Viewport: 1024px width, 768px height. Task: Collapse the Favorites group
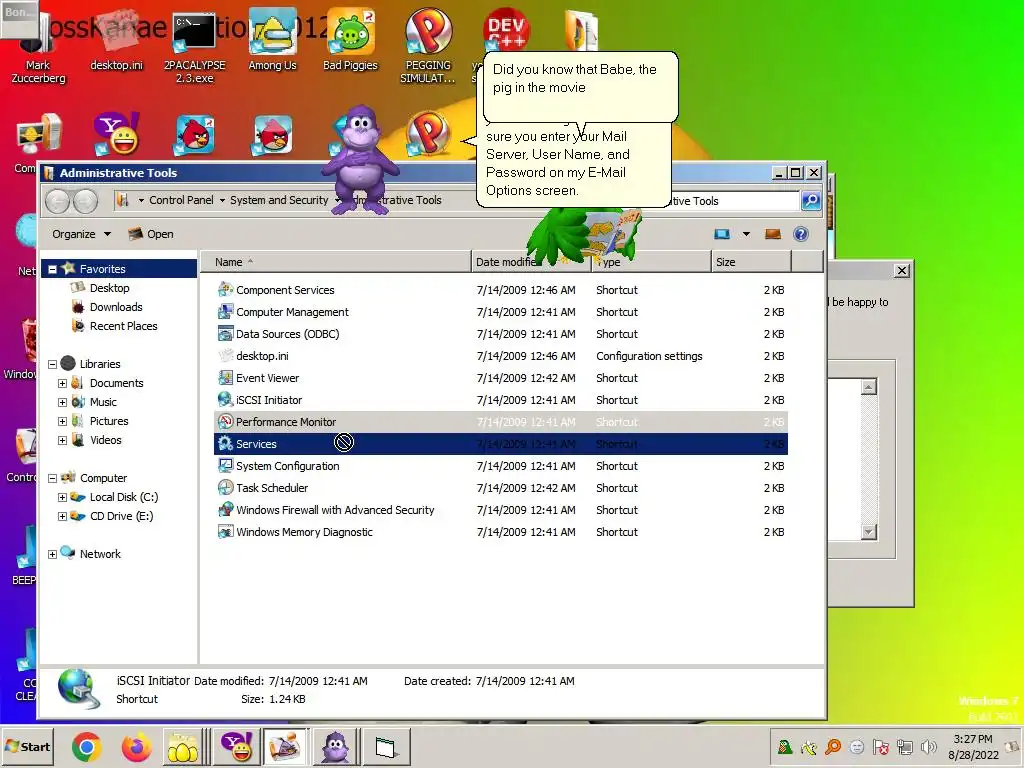[x=52, y=269]
